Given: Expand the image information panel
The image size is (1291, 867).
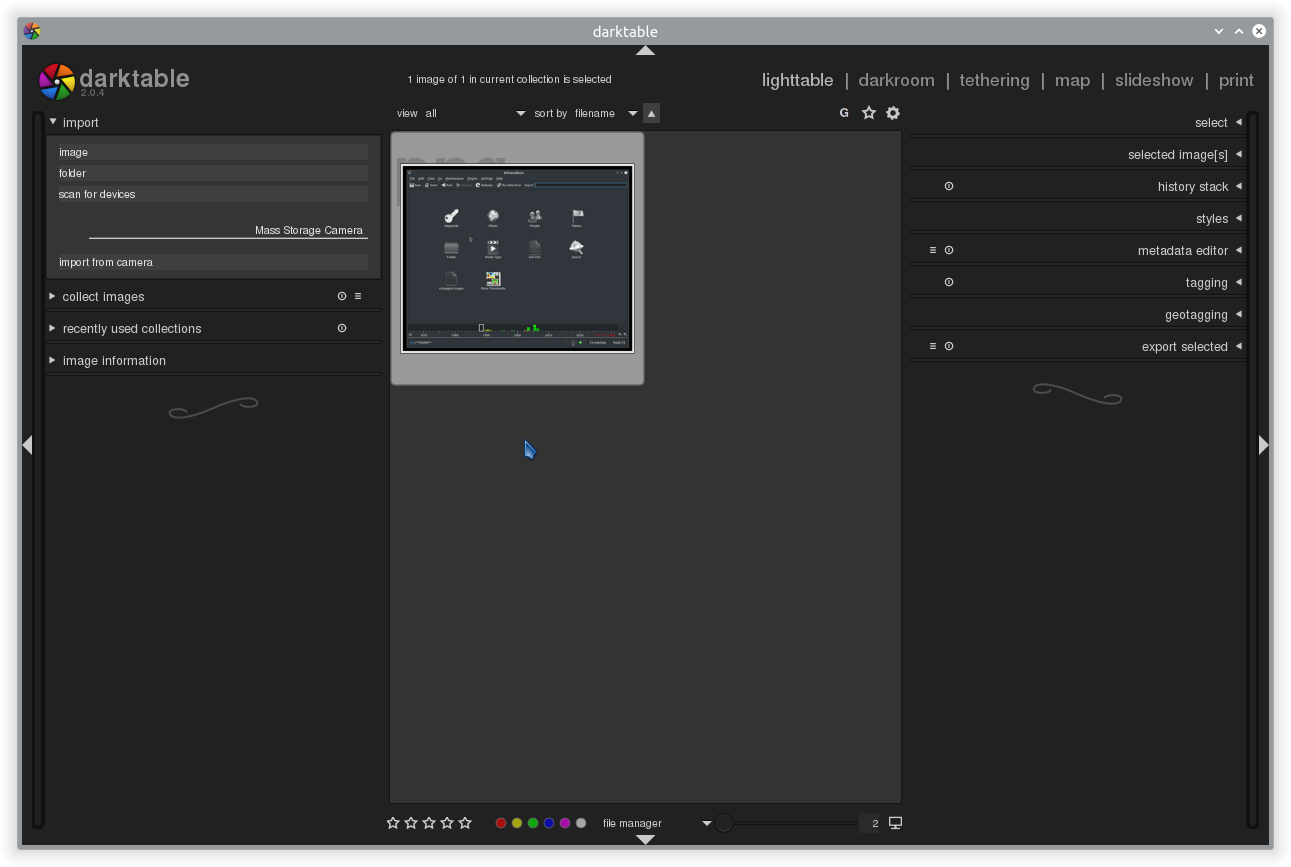Looking at the screenshot, I should (x=114, y=360).
